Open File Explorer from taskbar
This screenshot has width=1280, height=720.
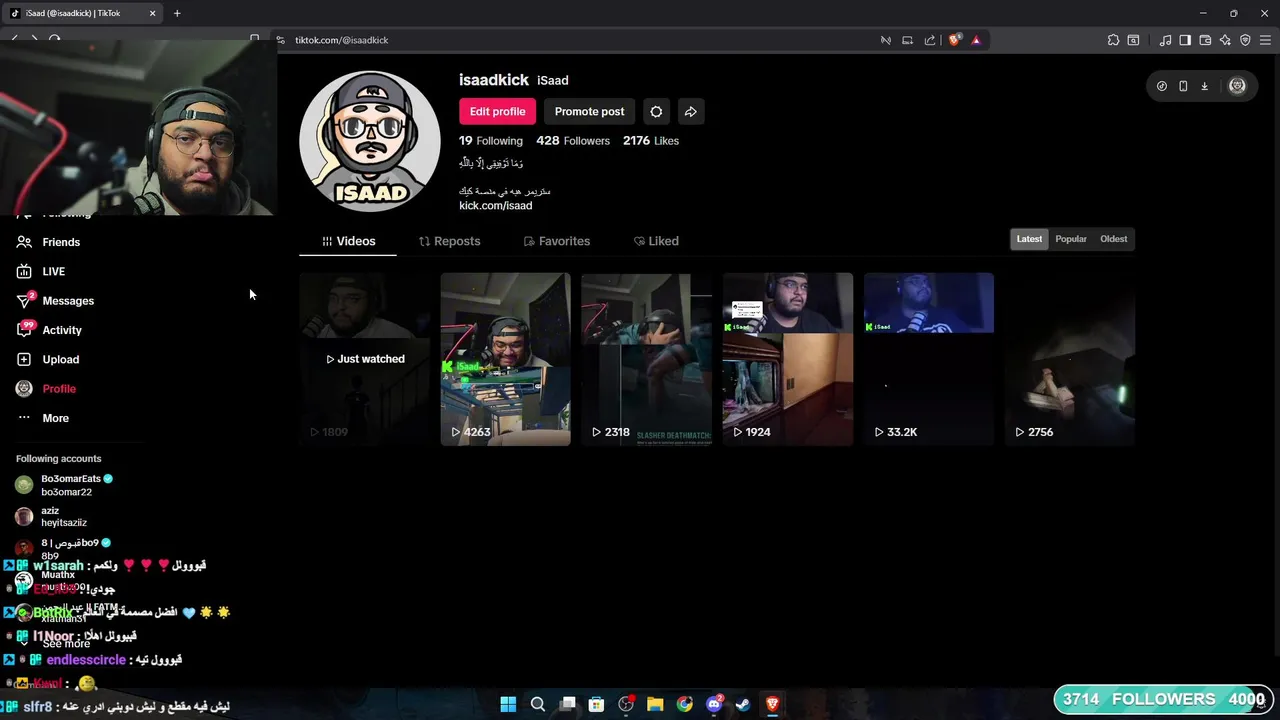[655, 704]
